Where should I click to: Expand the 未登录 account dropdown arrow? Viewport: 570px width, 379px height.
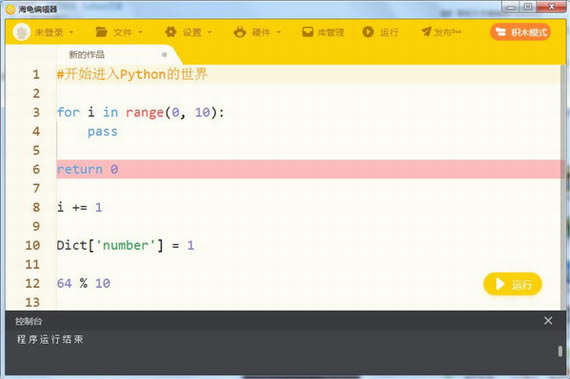pyautogui.click(x=71, y=32)
